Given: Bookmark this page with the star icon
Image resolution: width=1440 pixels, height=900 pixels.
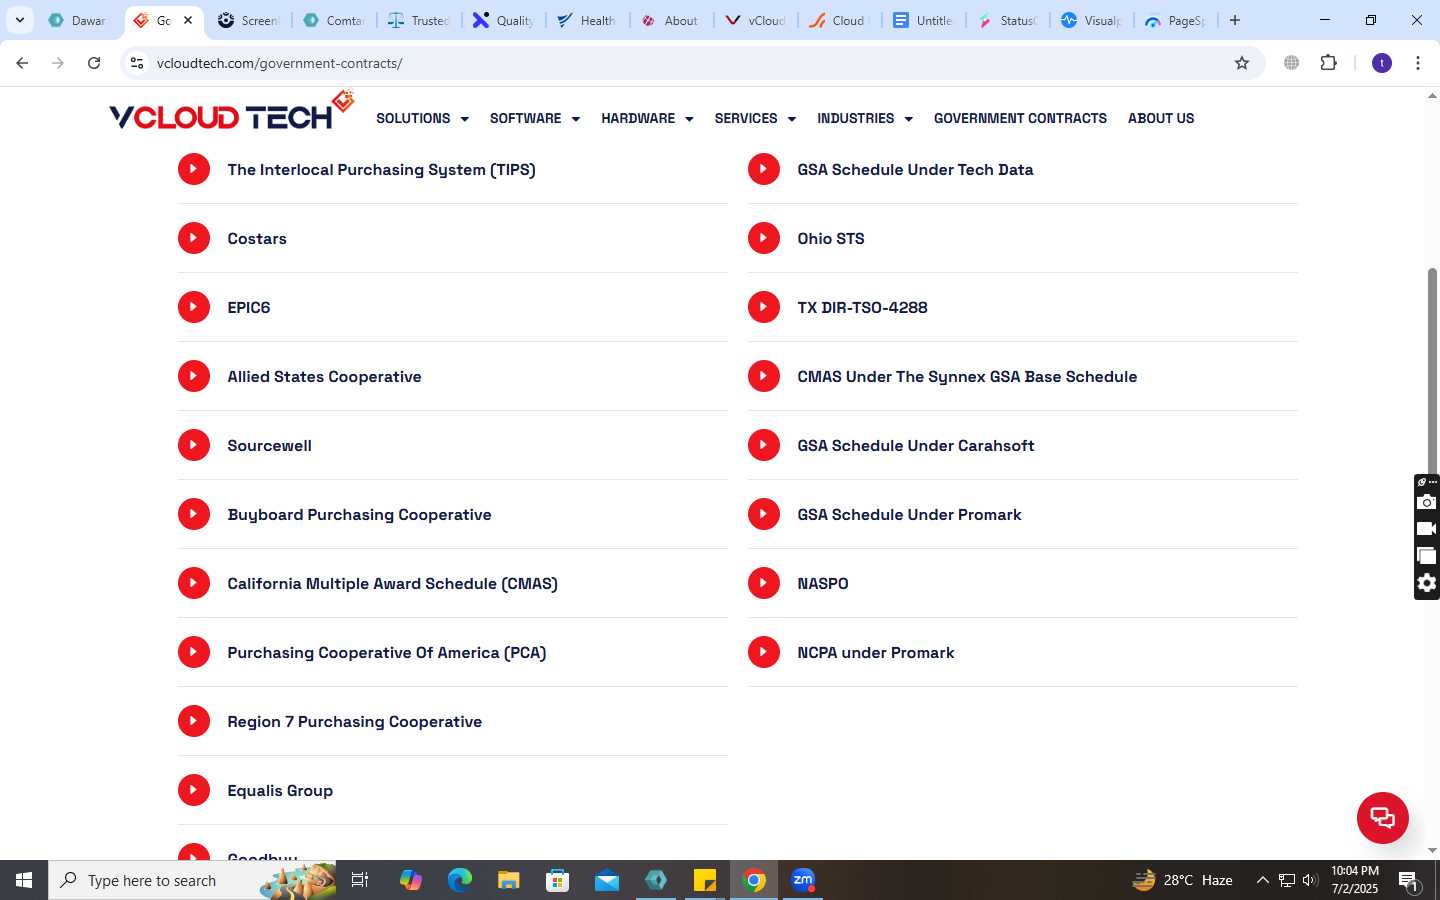Looking at the screenshot, I should point(1242,63).
